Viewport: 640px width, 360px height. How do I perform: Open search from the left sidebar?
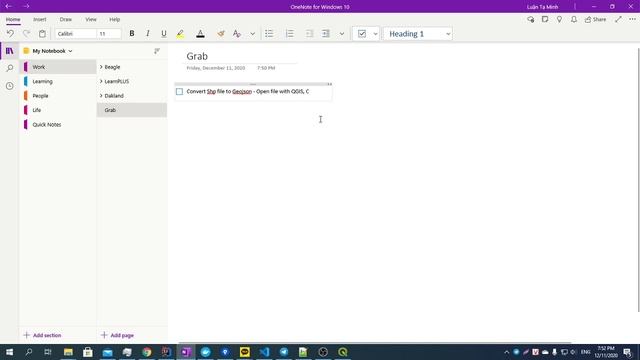(9, 68)
